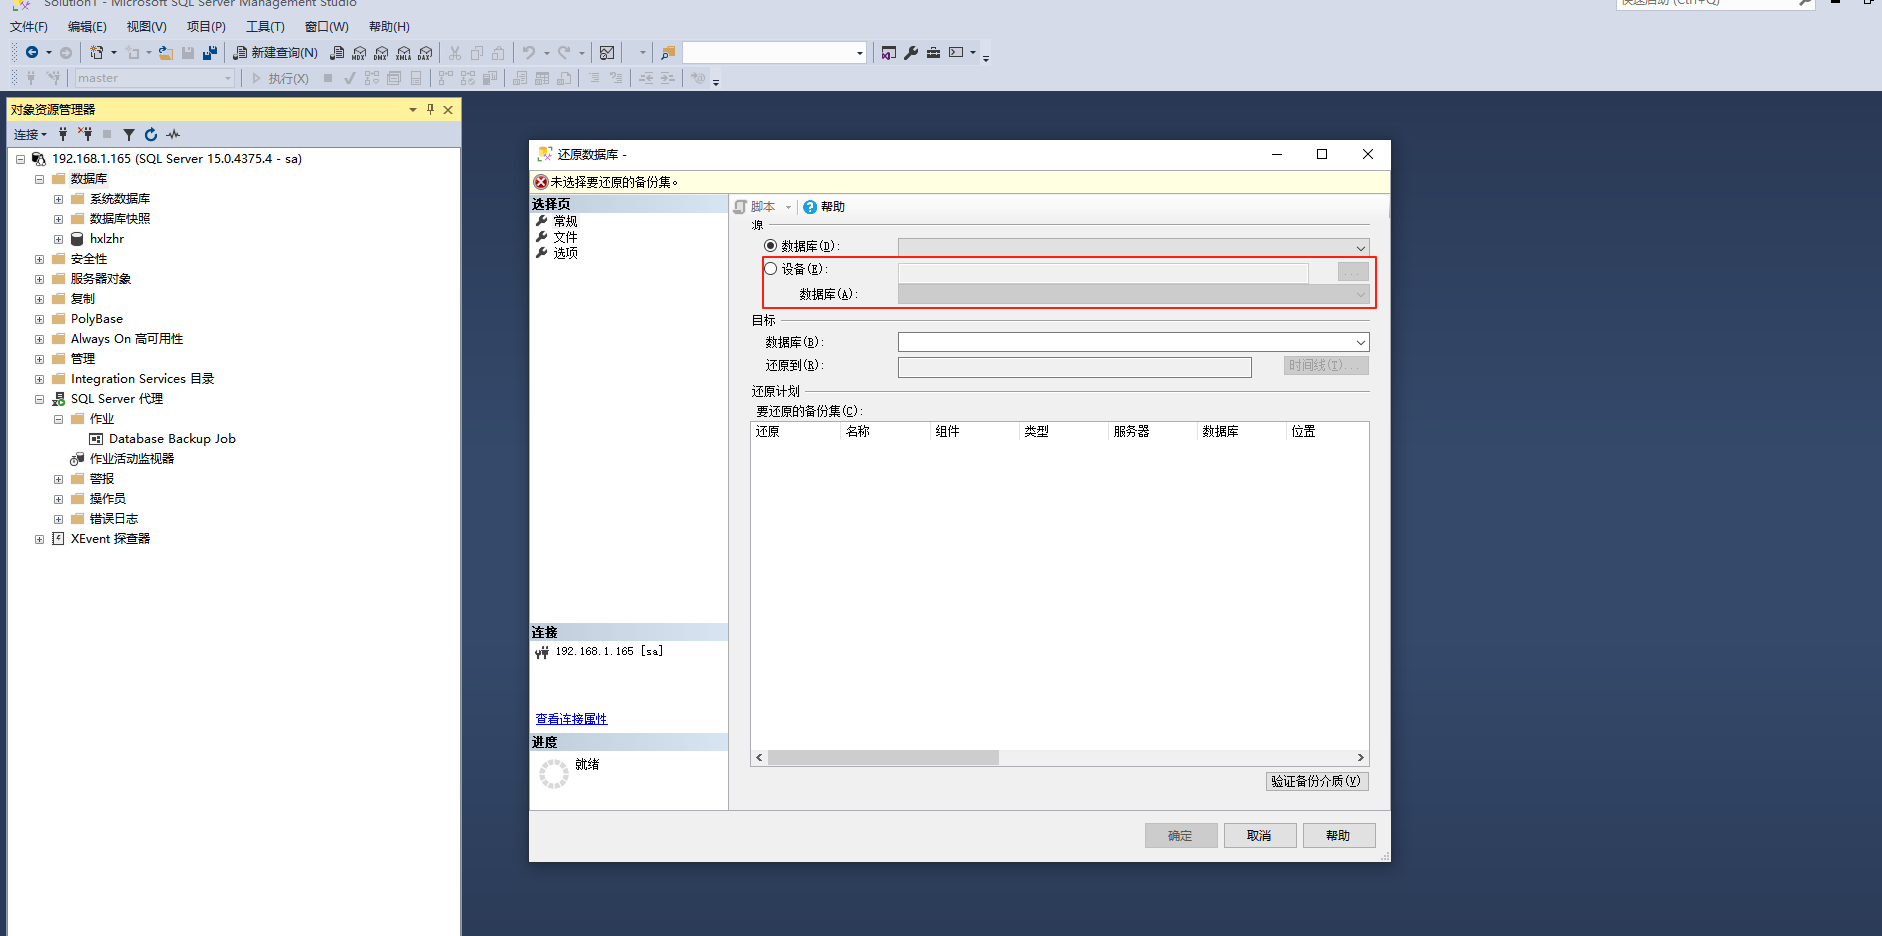The height and width of the screenshot is (936, 1882).
Task: Open the 工具(T) menu
Action: point(265,27)
